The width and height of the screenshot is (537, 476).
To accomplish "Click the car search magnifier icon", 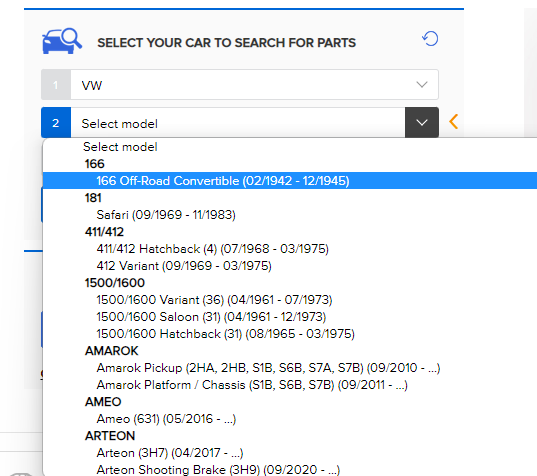I will click(62, 41).
